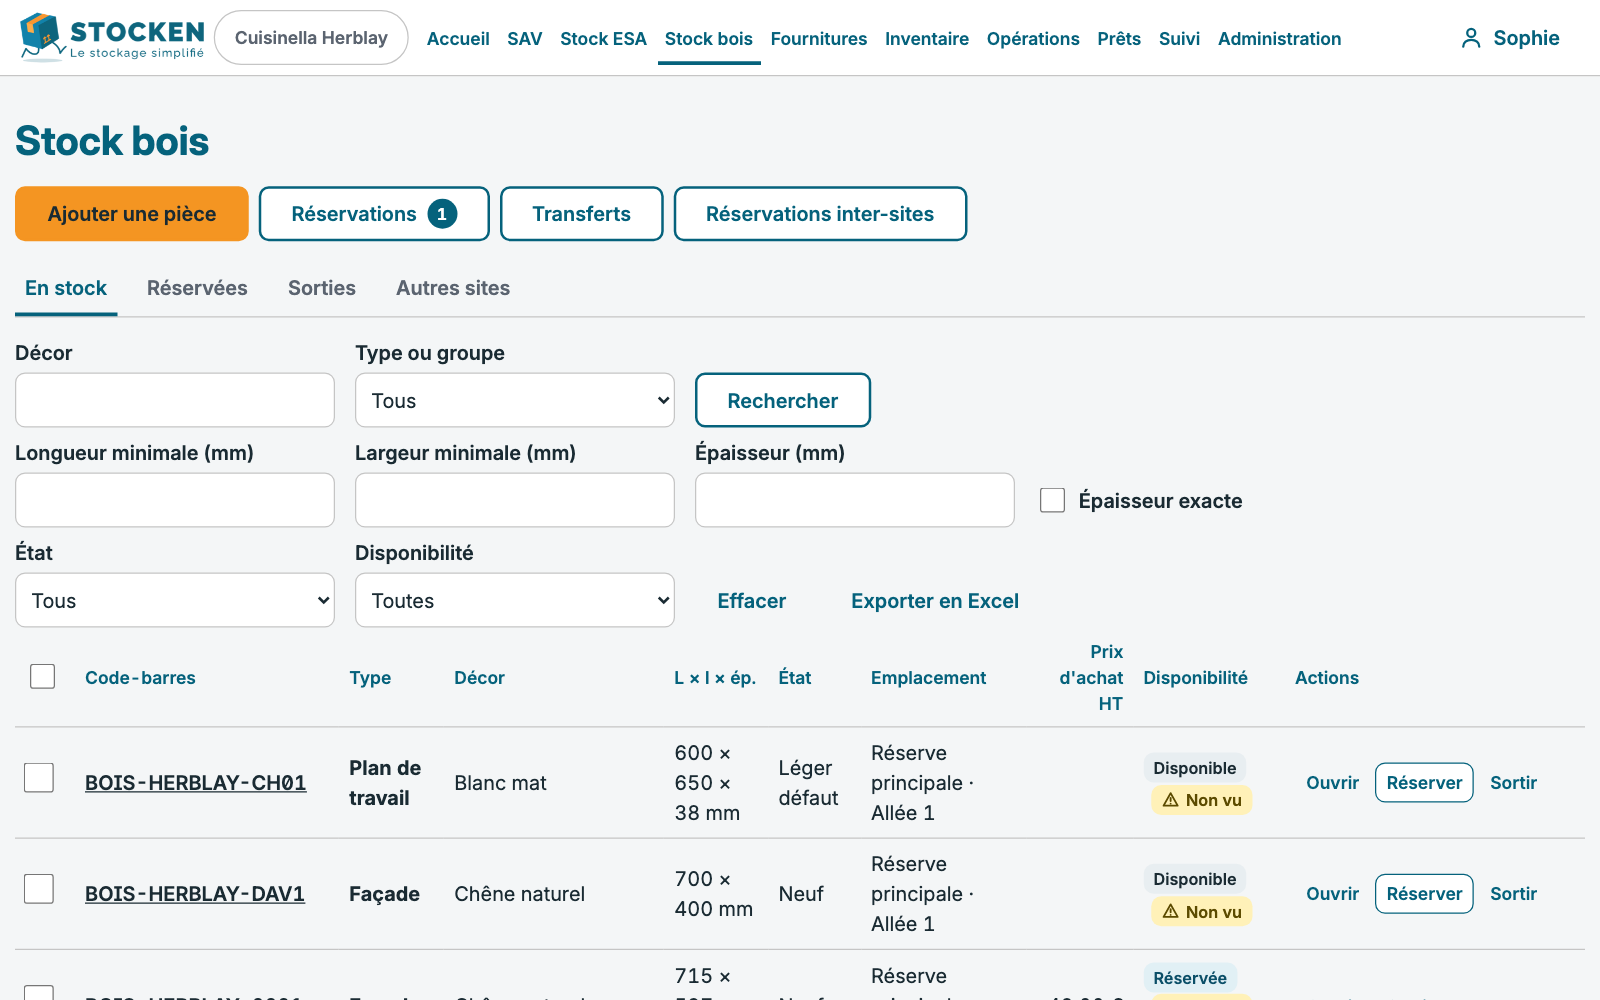The height and width of the screenshot is (1000, 1600).
Task: Click the Réservations count badge
Action: point(442,214)
